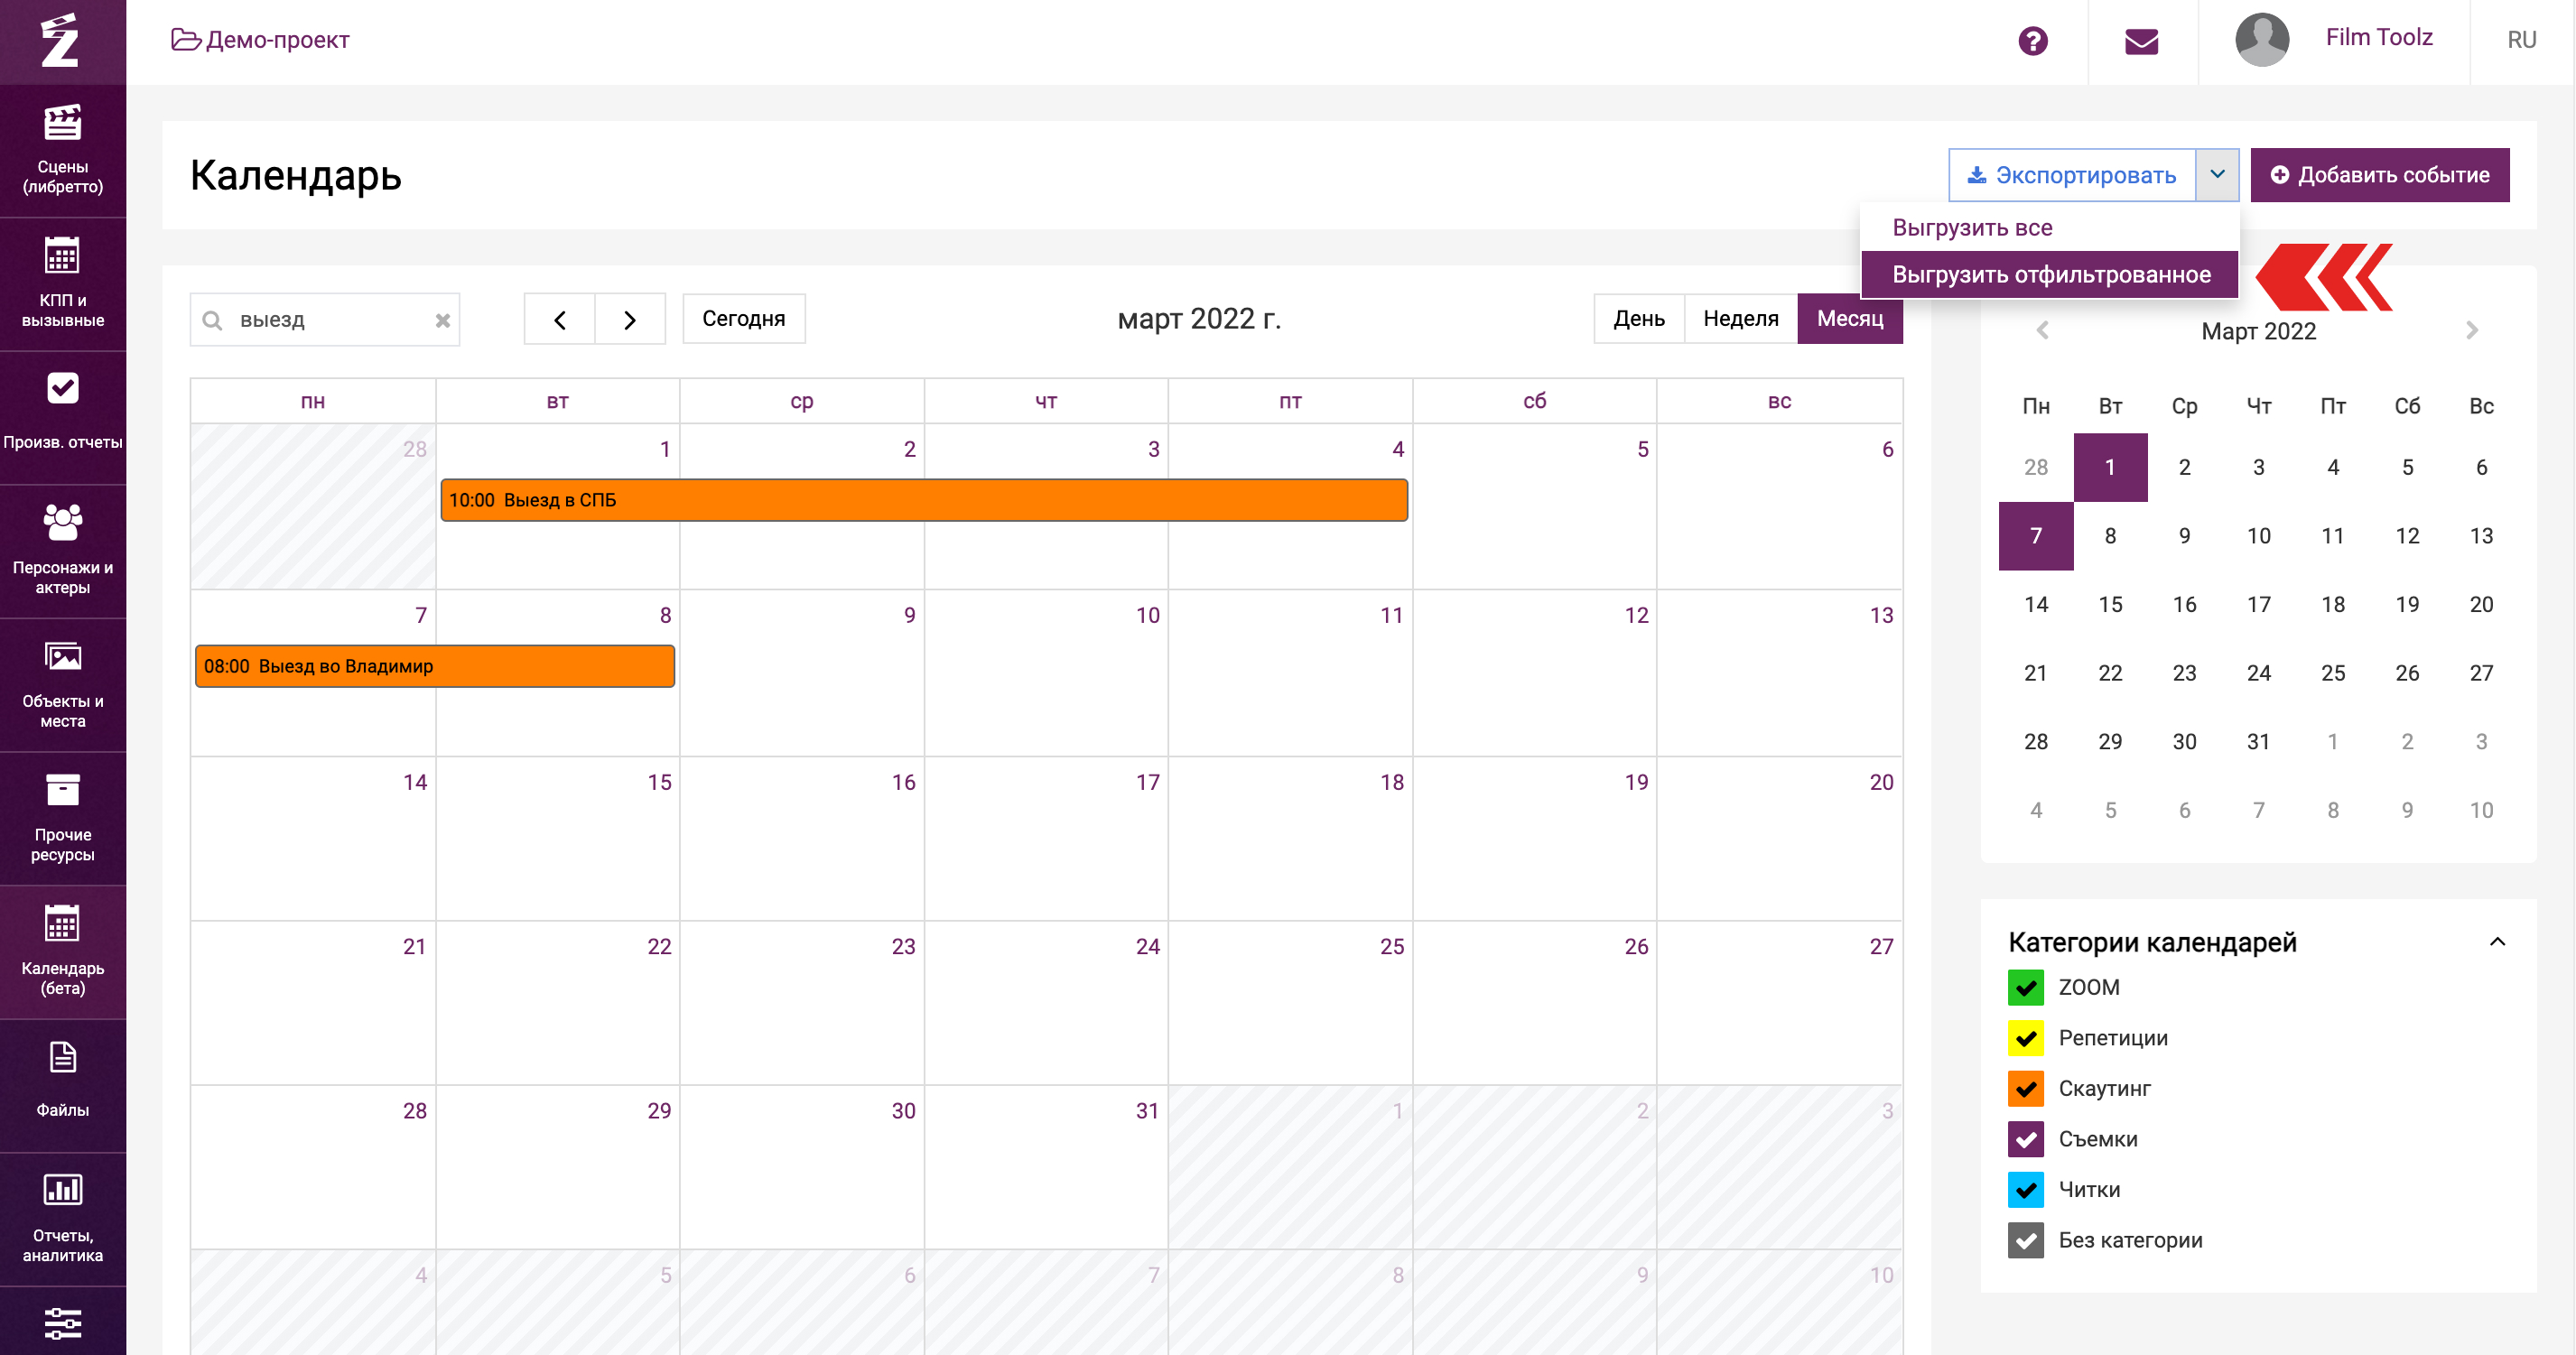Toggle the Скаутинг category checkbox

pyautogui.click(x=2025, y=1088)
